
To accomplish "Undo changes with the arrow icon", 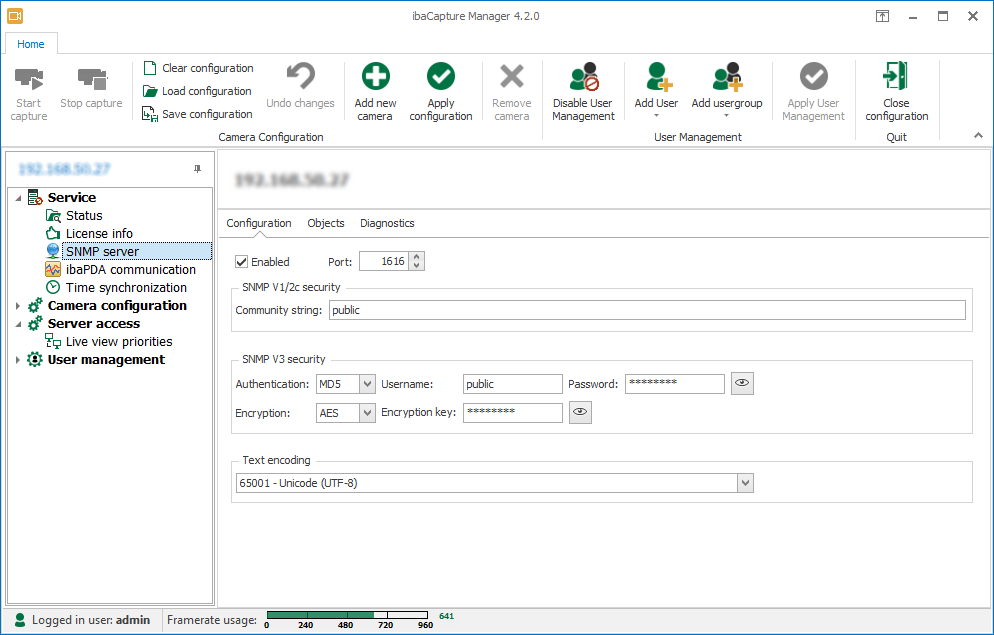I will tap(300, 77).
